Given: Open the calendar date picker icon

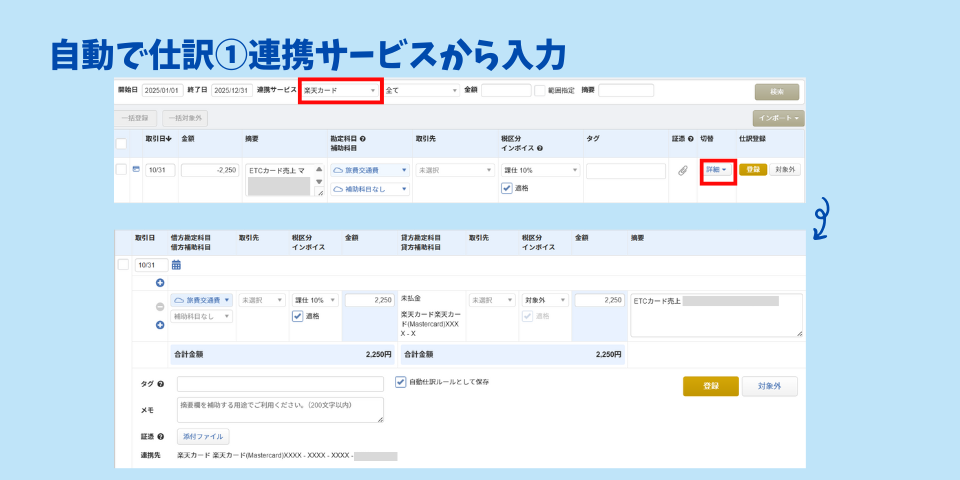Looking at the screenshot, I should coord(176,265).
